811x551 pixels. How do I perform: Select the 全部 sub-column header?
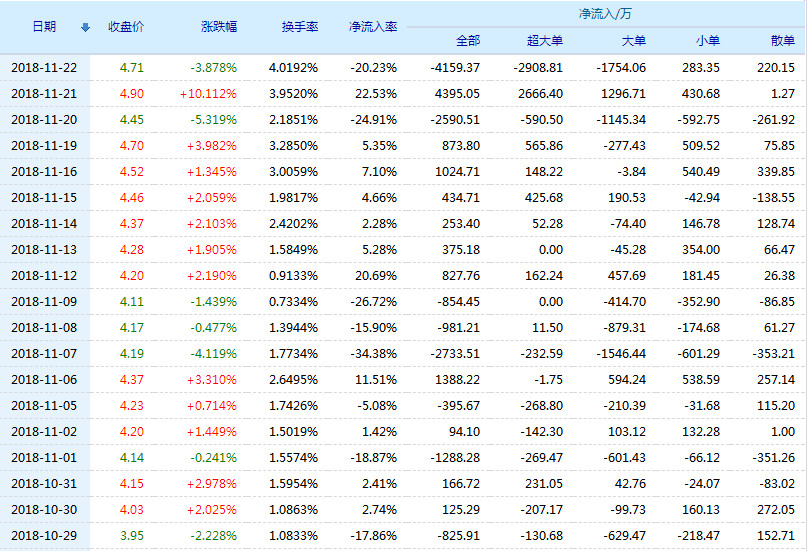pyautogui.click(x=467, y=41)
